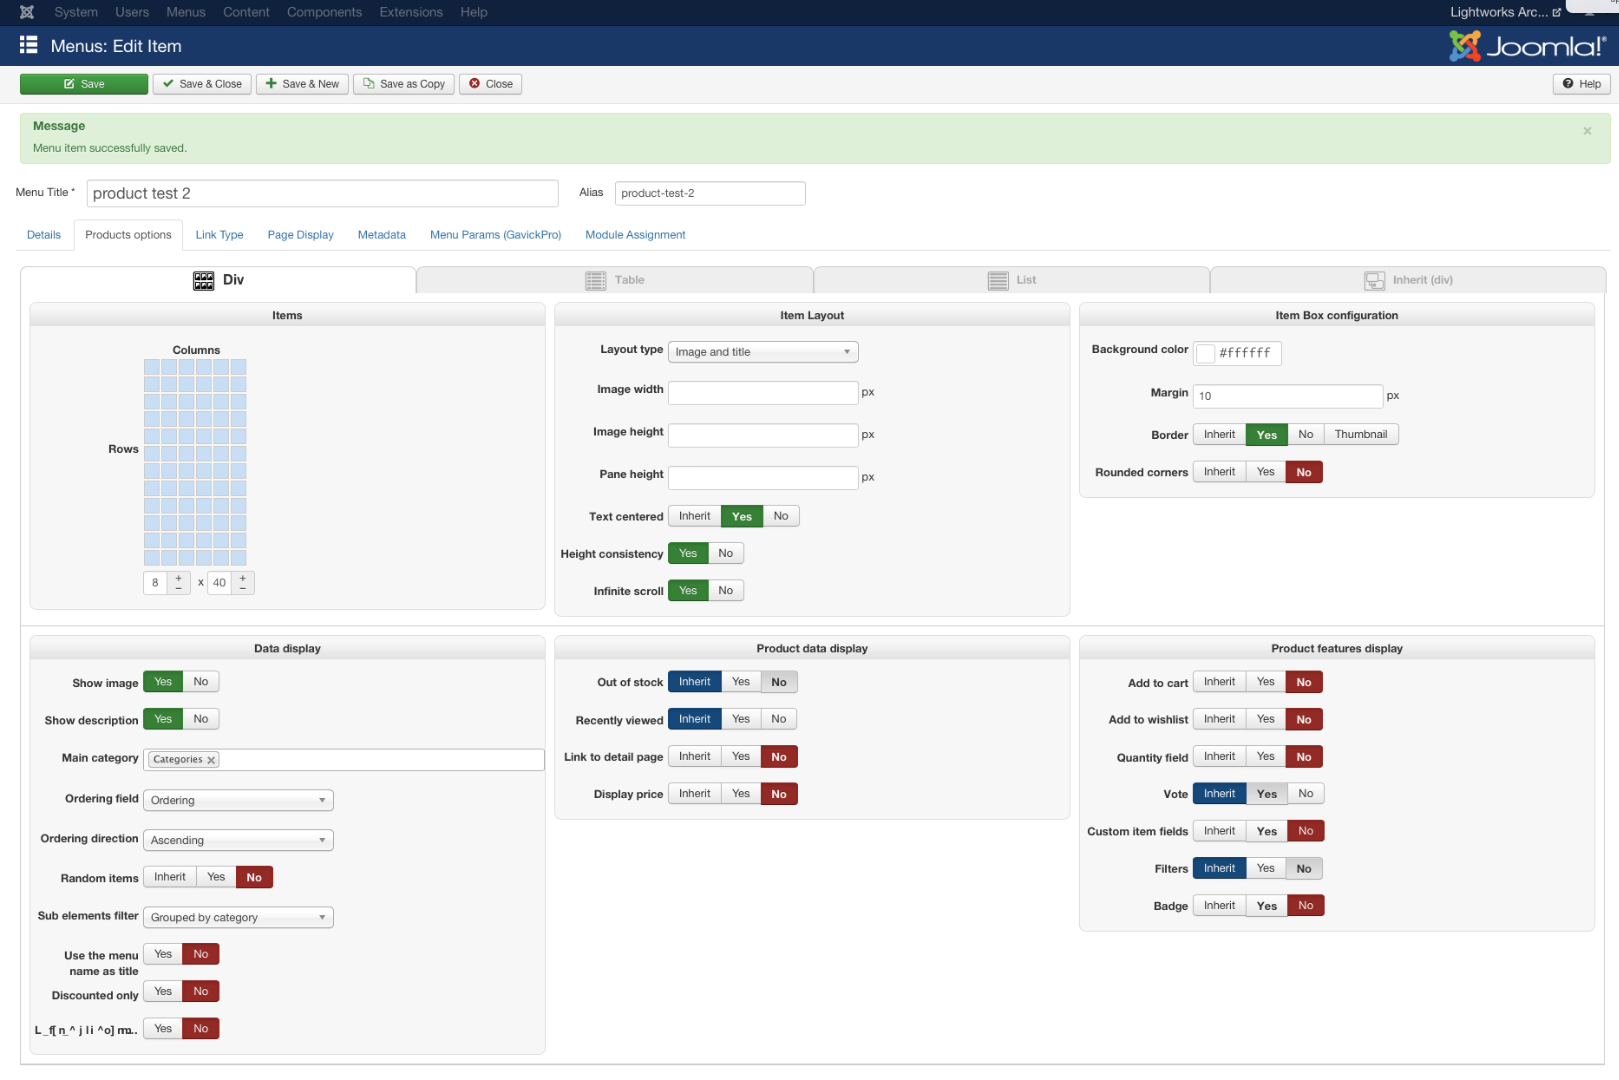1619x1080 pixels.
Task: Select the List layout icon tab
Action: pyautogui.click(x=997, y=281)
